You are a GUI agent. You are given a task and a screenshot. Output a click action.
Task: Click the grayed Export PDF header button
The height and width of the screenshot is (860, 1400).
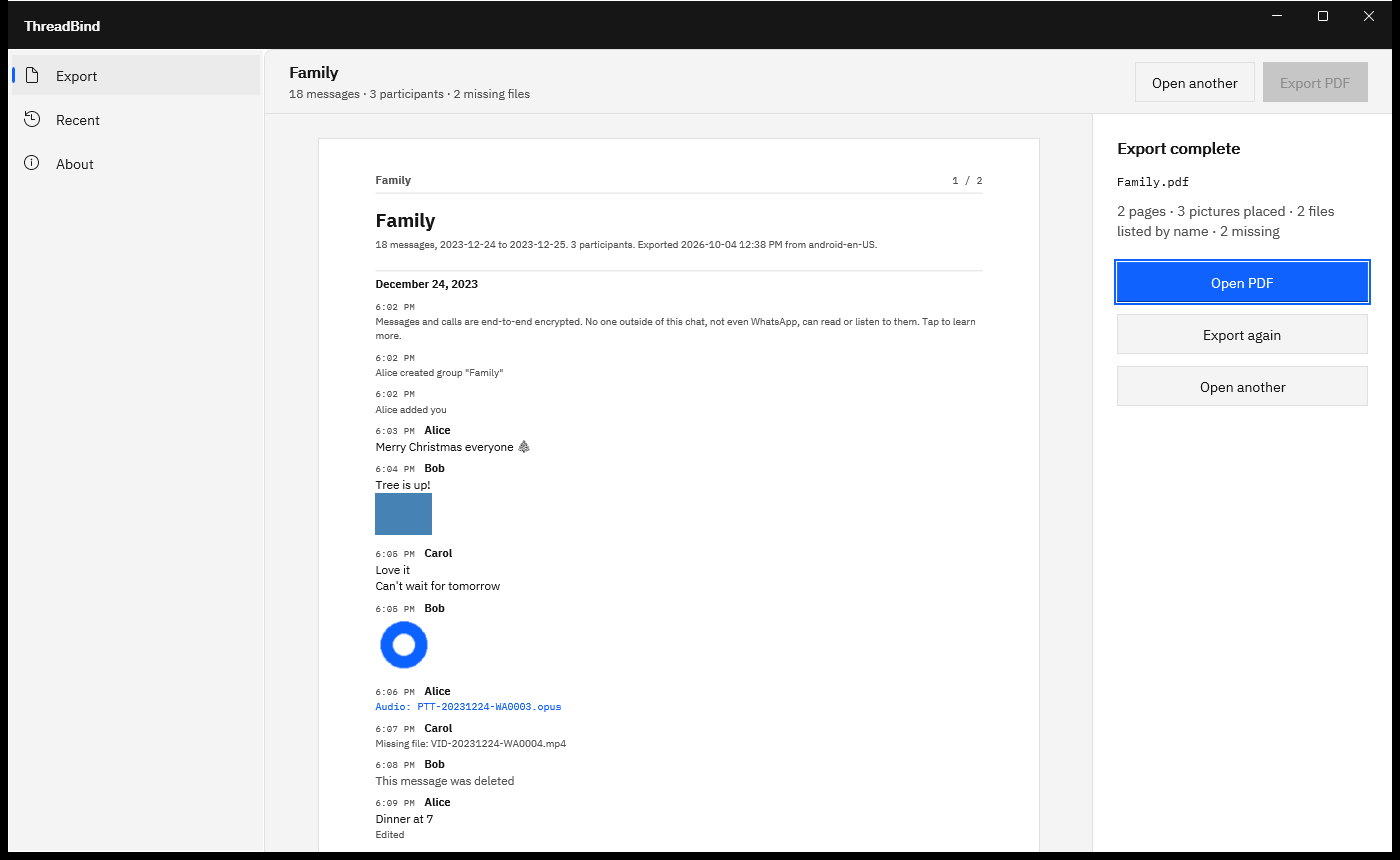click(1315, 83)
